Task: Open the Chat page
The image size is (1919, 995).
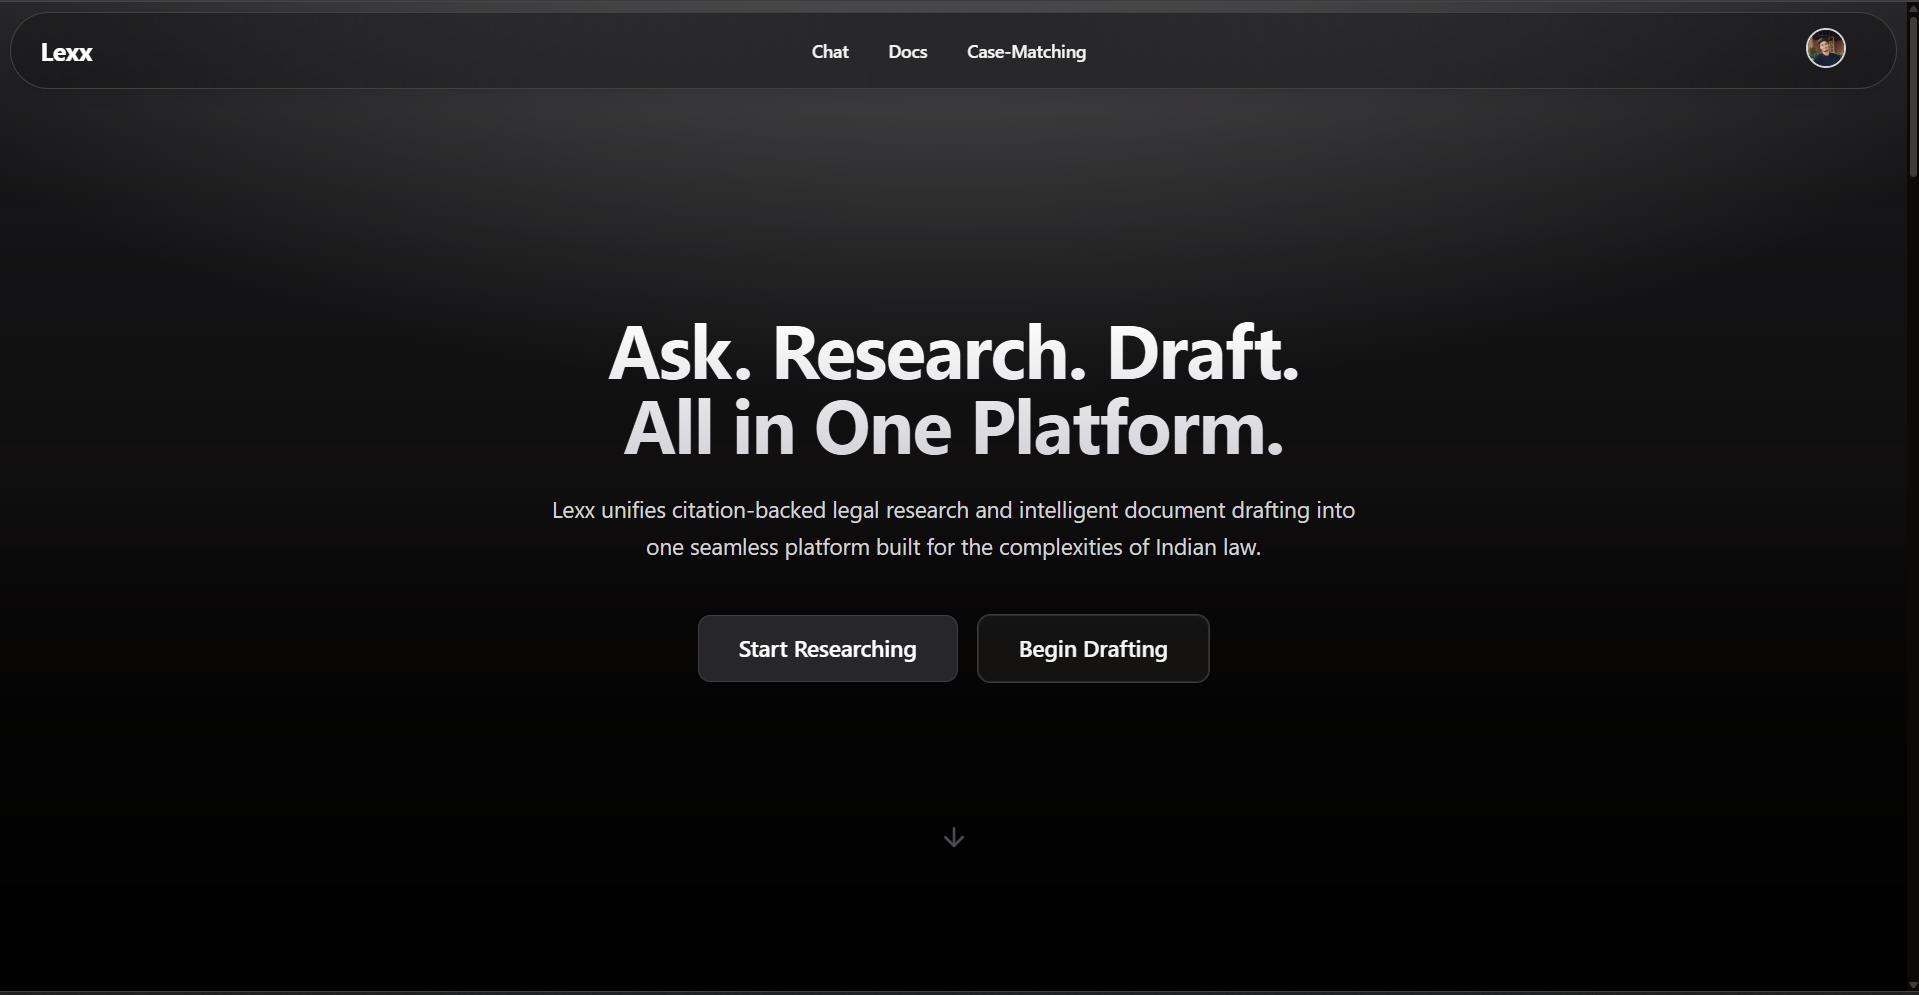Action: 829,52
